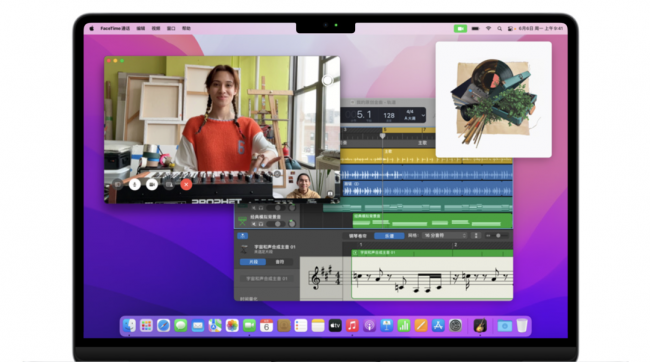The width and height of the screenshot is (650, 362).
Task: Open Music from the Dock
Action: [x=352, y=326]
